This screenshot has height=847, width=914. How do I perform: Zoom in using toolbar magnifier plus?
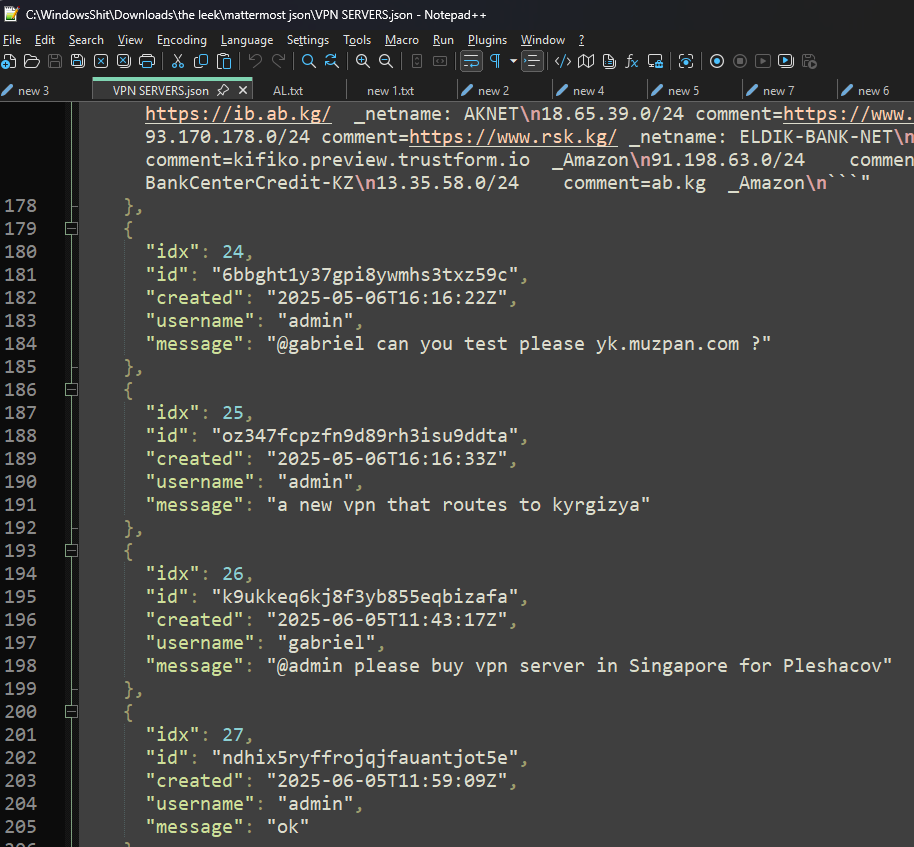(363, 61)
